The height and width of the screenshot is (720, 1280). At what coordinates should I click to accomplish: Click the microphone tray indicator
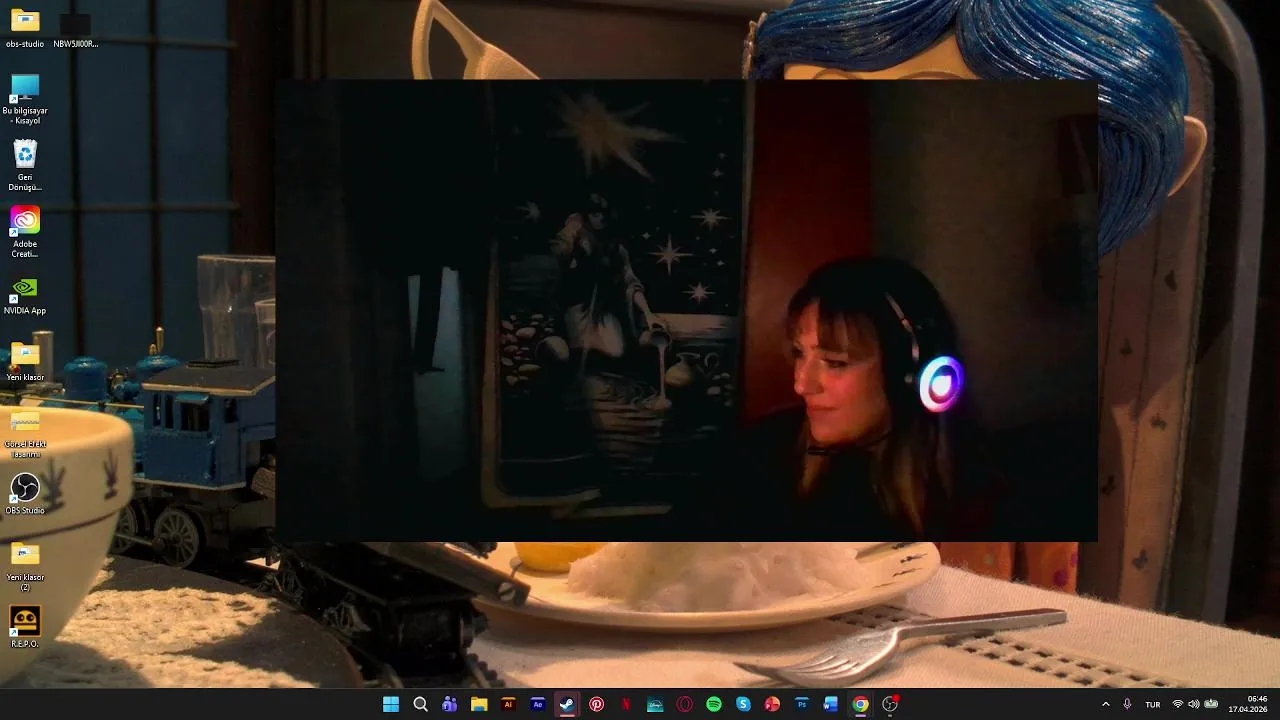pyautogui.click(x=1128, y=704)
